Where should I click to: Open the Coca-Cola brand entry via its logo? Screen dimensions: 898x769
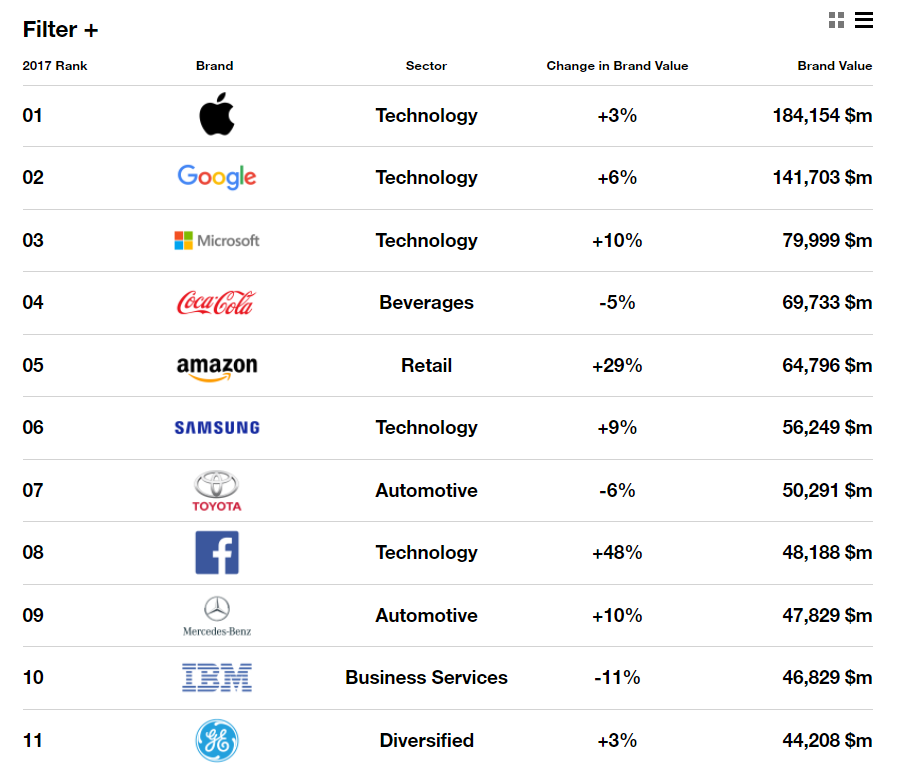217,302
